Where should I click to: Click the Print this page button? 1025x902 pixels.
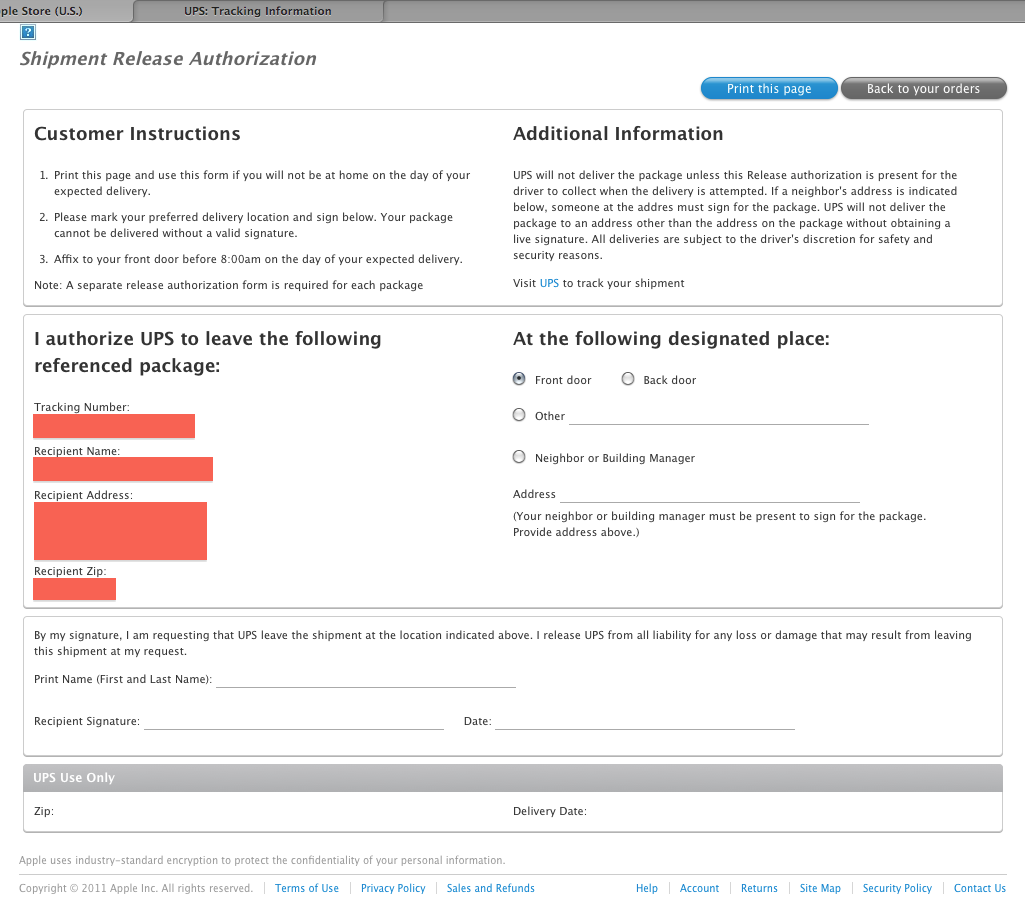coord(769,88)
